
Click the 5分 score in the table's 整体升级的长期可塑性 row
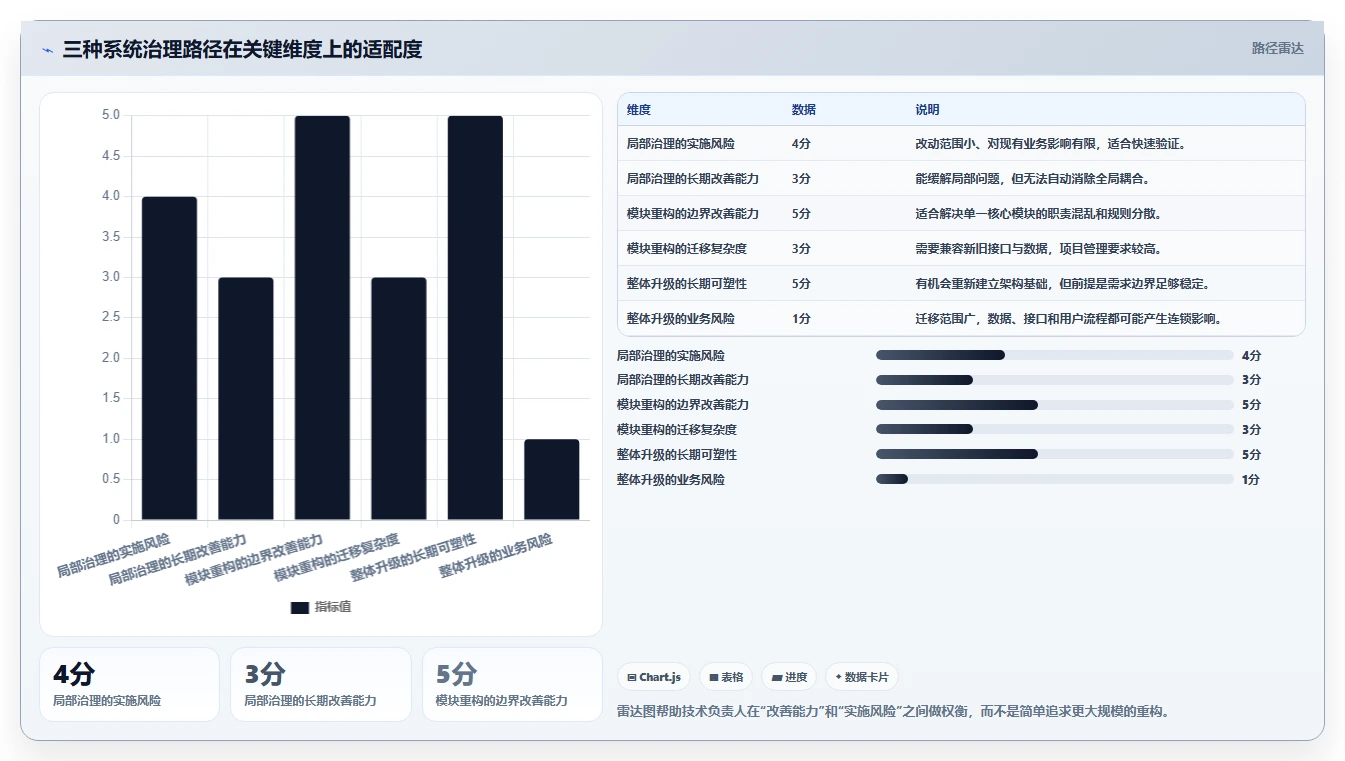click(801, 284)
